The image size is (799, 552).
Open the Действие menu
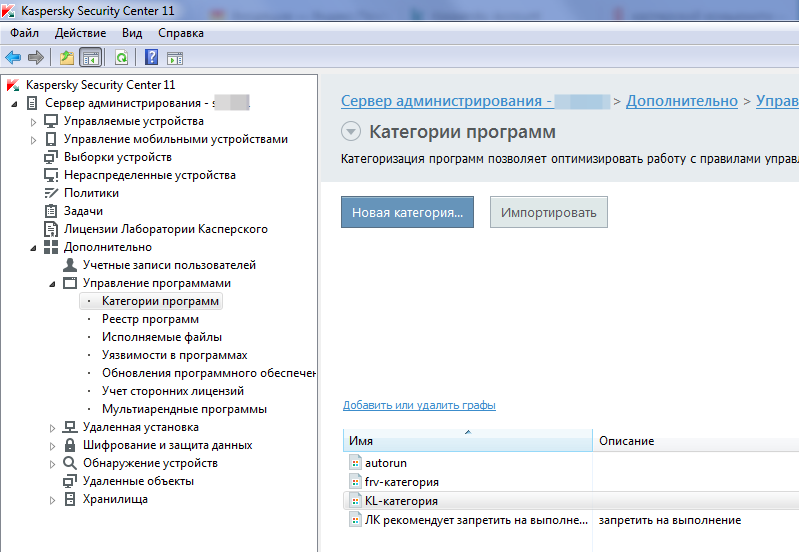pyautogui.click(x=81, y=33)
